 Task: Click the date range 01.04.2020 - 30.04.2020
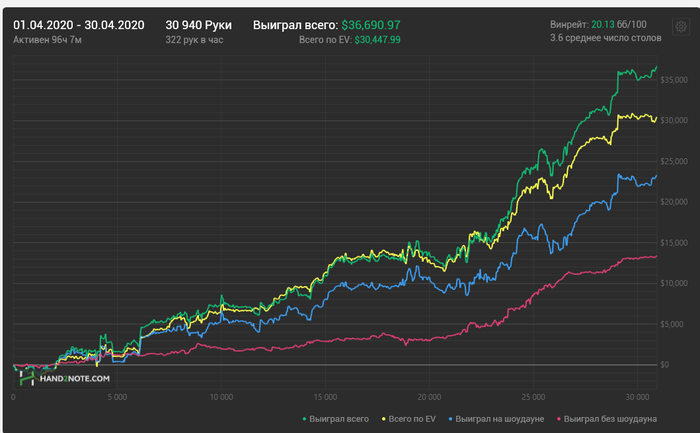tap(79, 25)
